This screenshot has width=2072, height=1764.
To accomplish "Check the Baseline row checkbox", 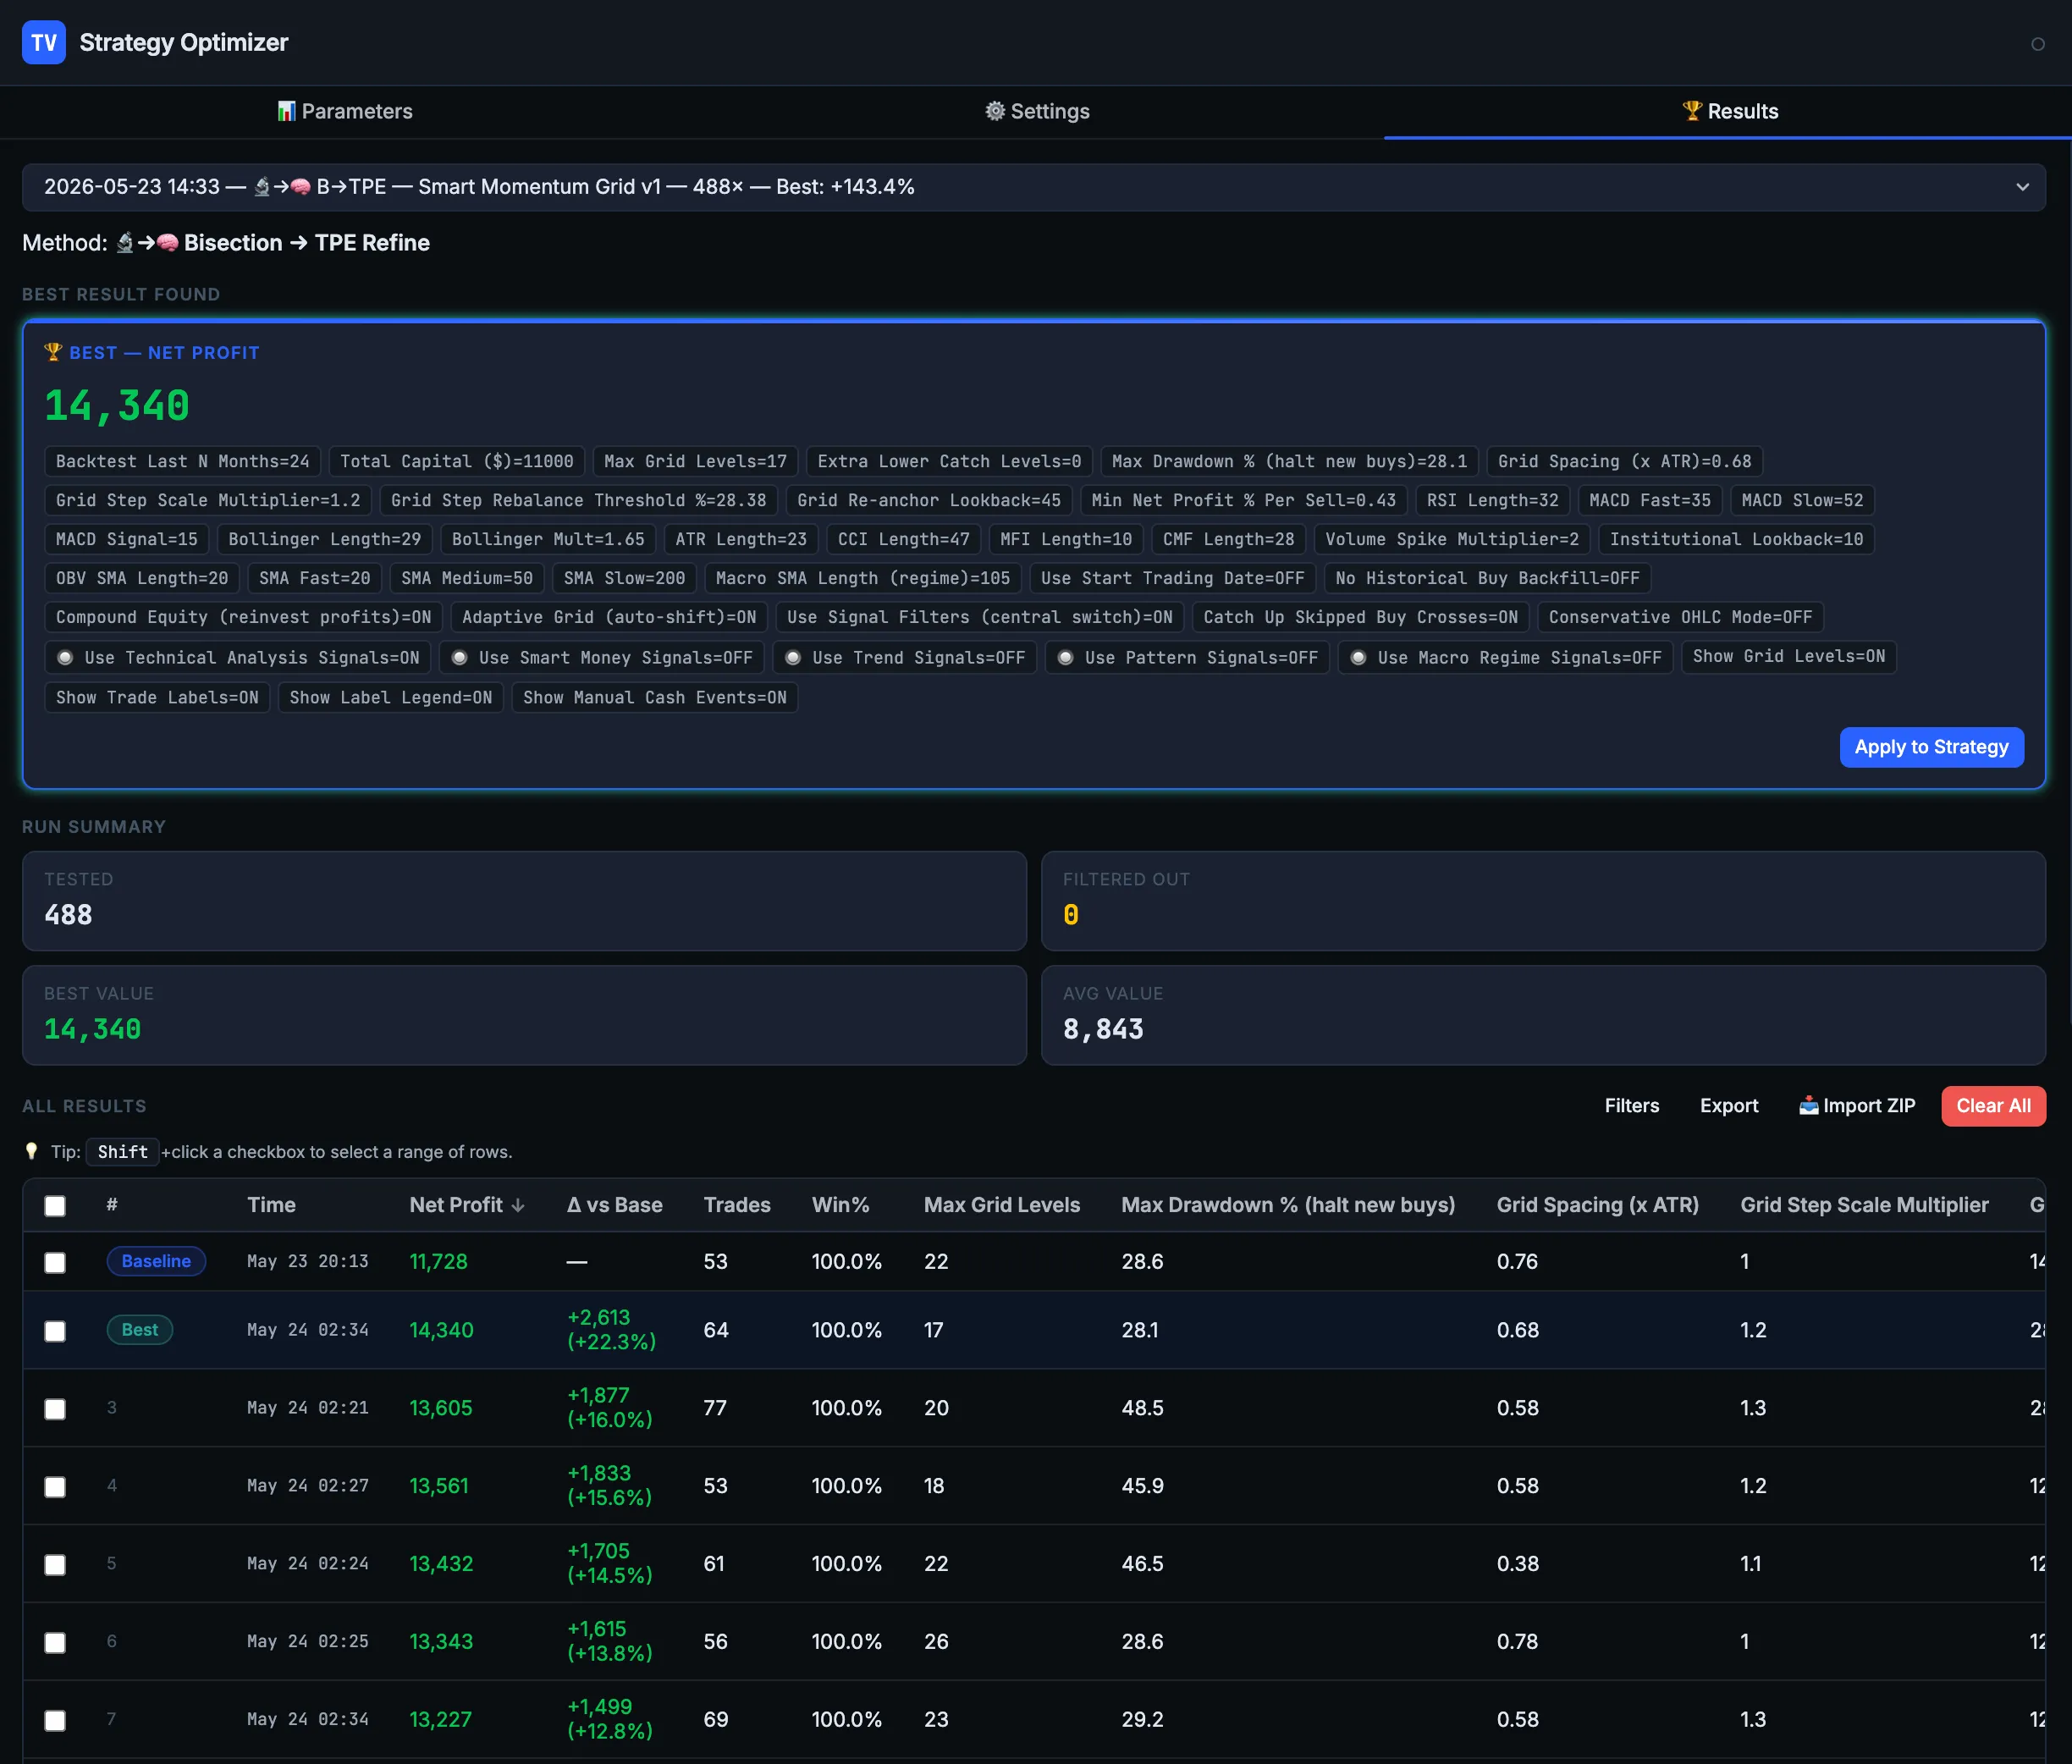I will 55,1262.
